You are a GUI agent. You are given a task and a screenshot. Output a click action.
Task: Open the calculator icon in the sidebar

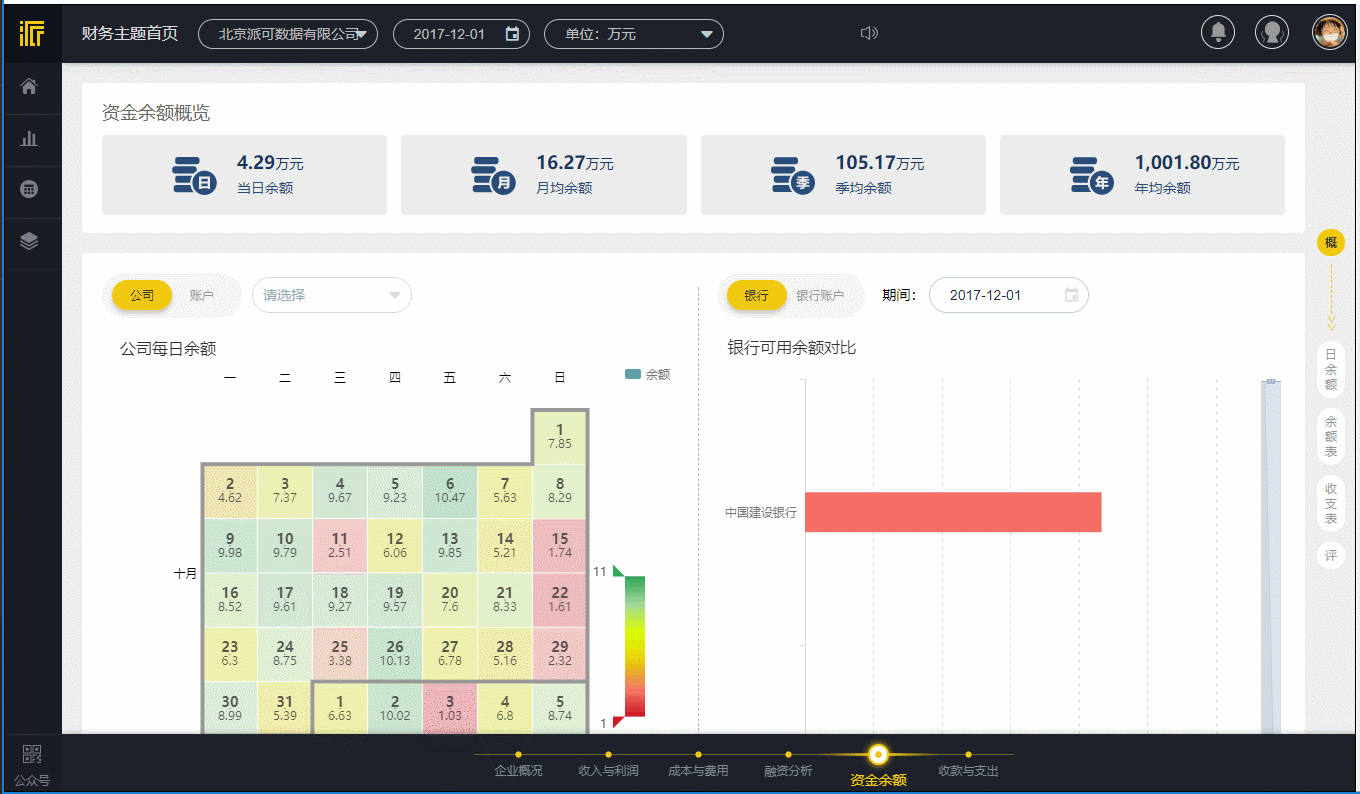click(31, 190)
